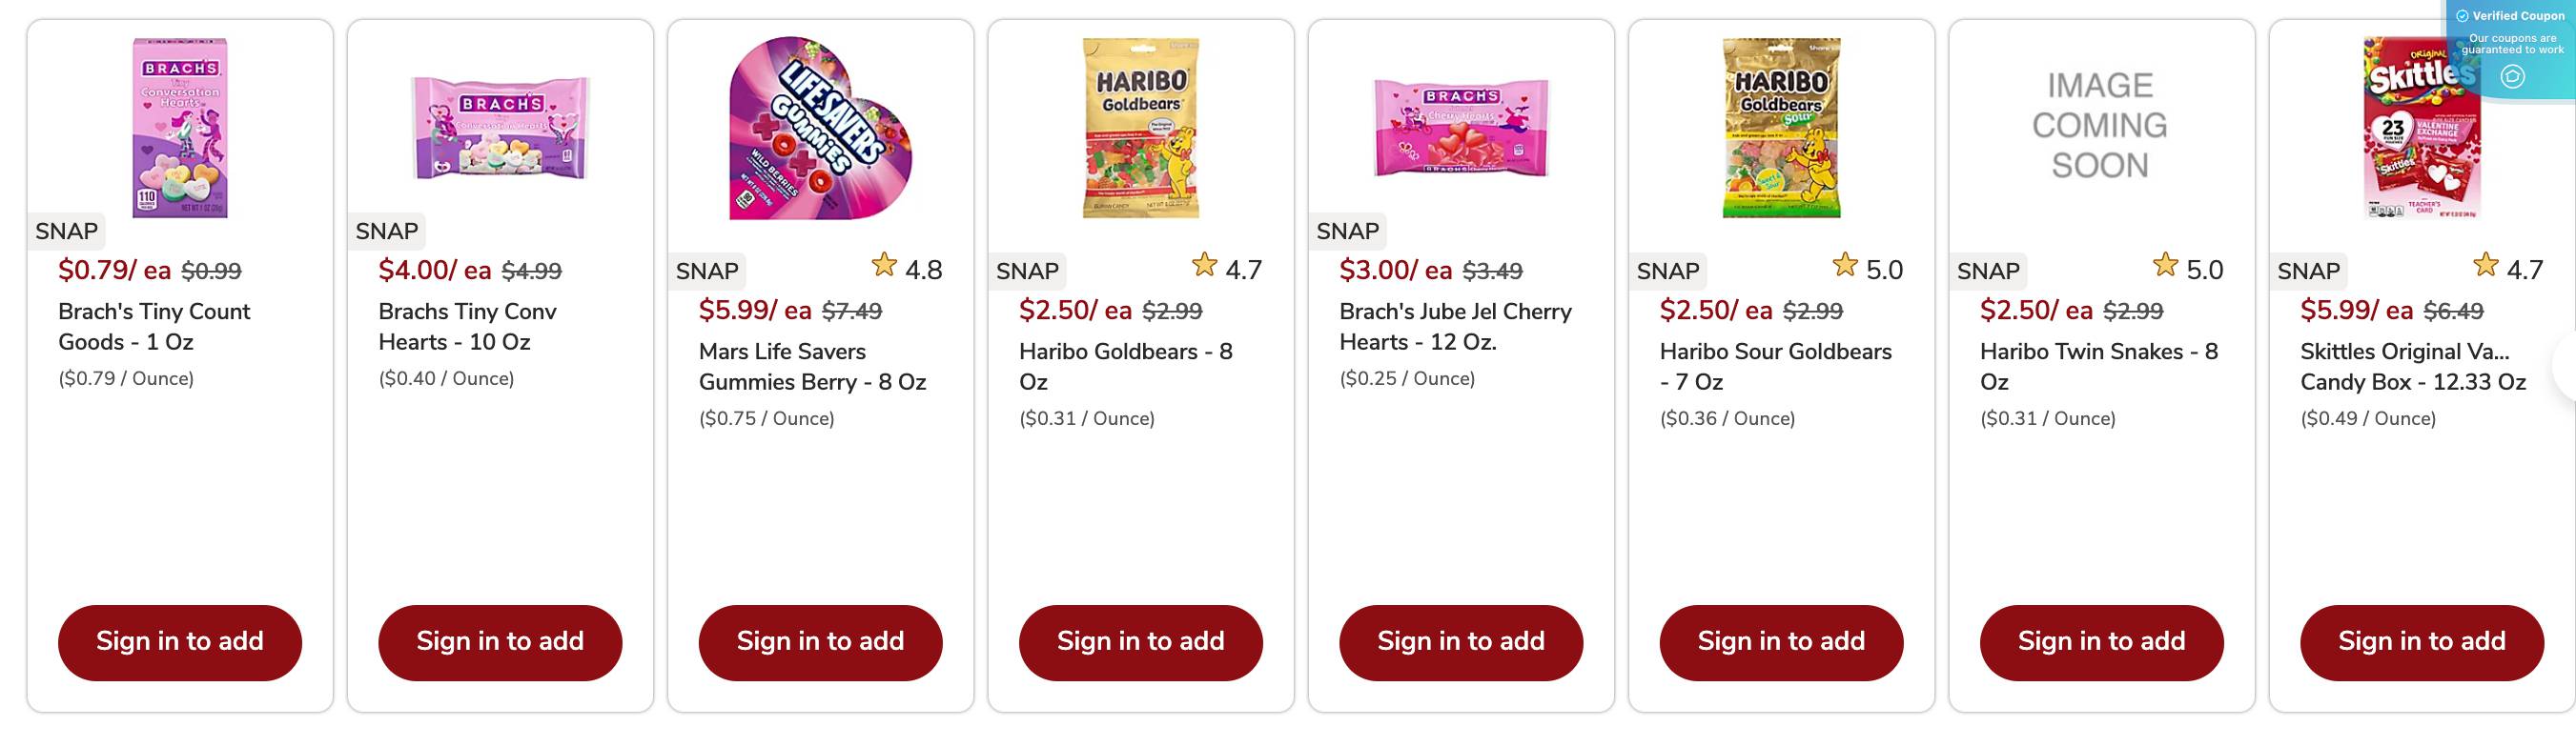This screenshot has width=2576, height=747.
Task: Click the SNAP badge on Brach's Jube Jel Cherry Hearts
Action: (x=1347, y=231)
